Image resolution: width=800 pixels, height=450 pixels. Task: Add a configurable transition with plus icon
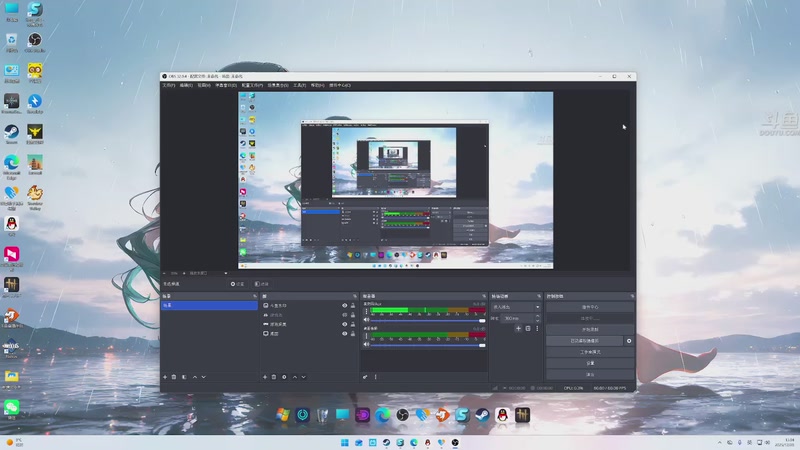pos(518,329)
